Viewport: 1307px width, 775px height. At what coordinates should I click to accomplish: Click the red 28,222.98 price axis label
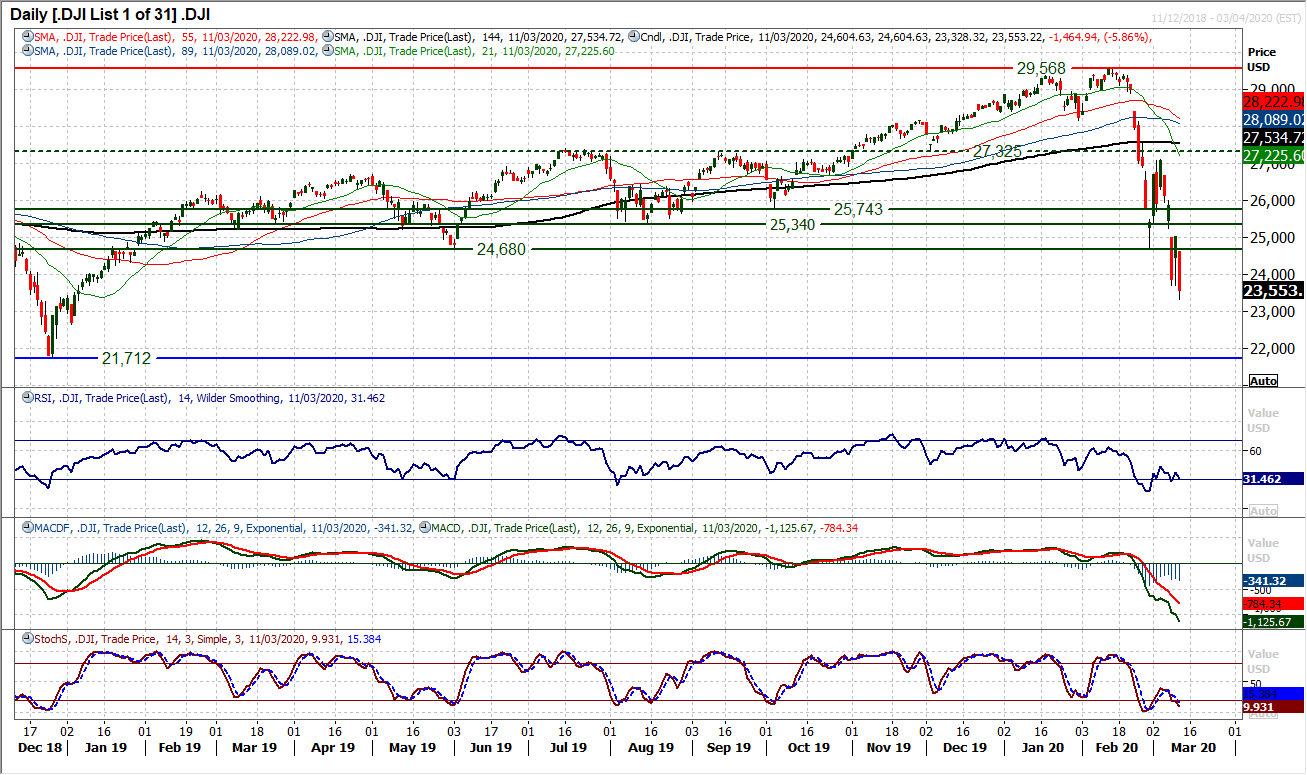click(x=1273, y=102)
